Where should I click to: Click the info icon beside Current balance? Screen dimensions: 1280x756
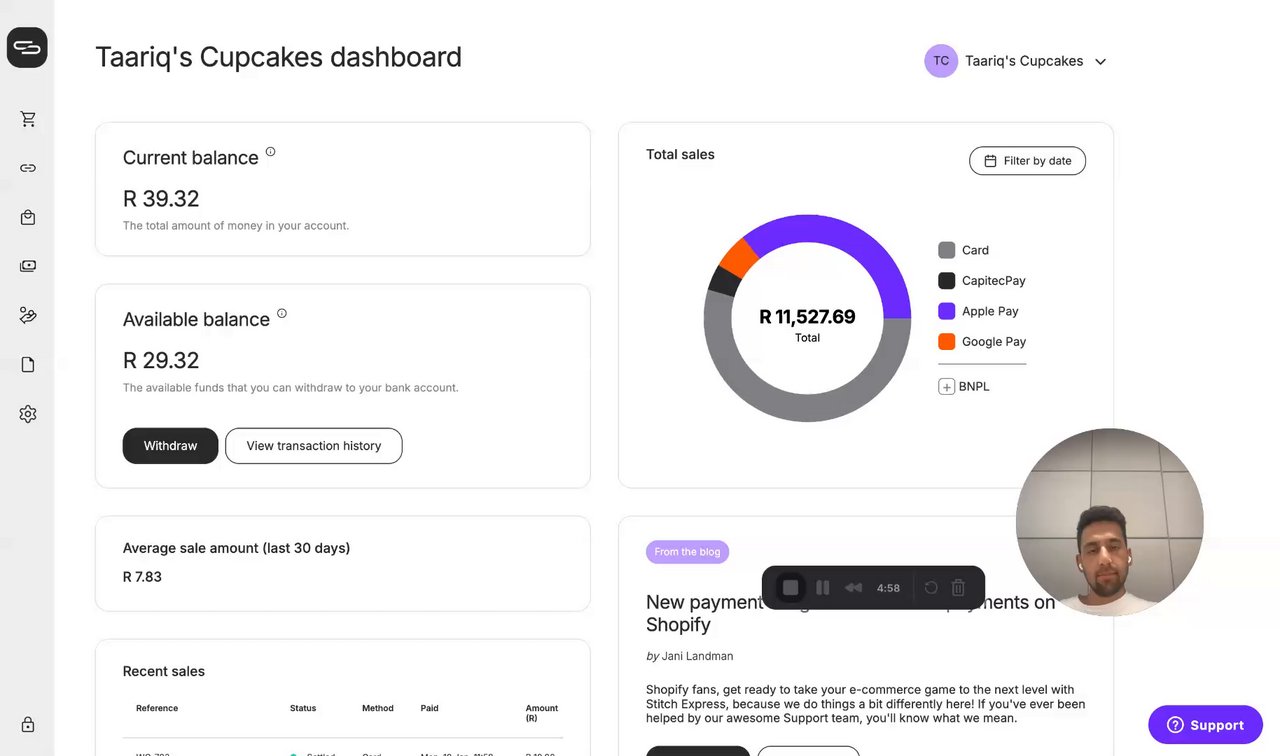270,152
